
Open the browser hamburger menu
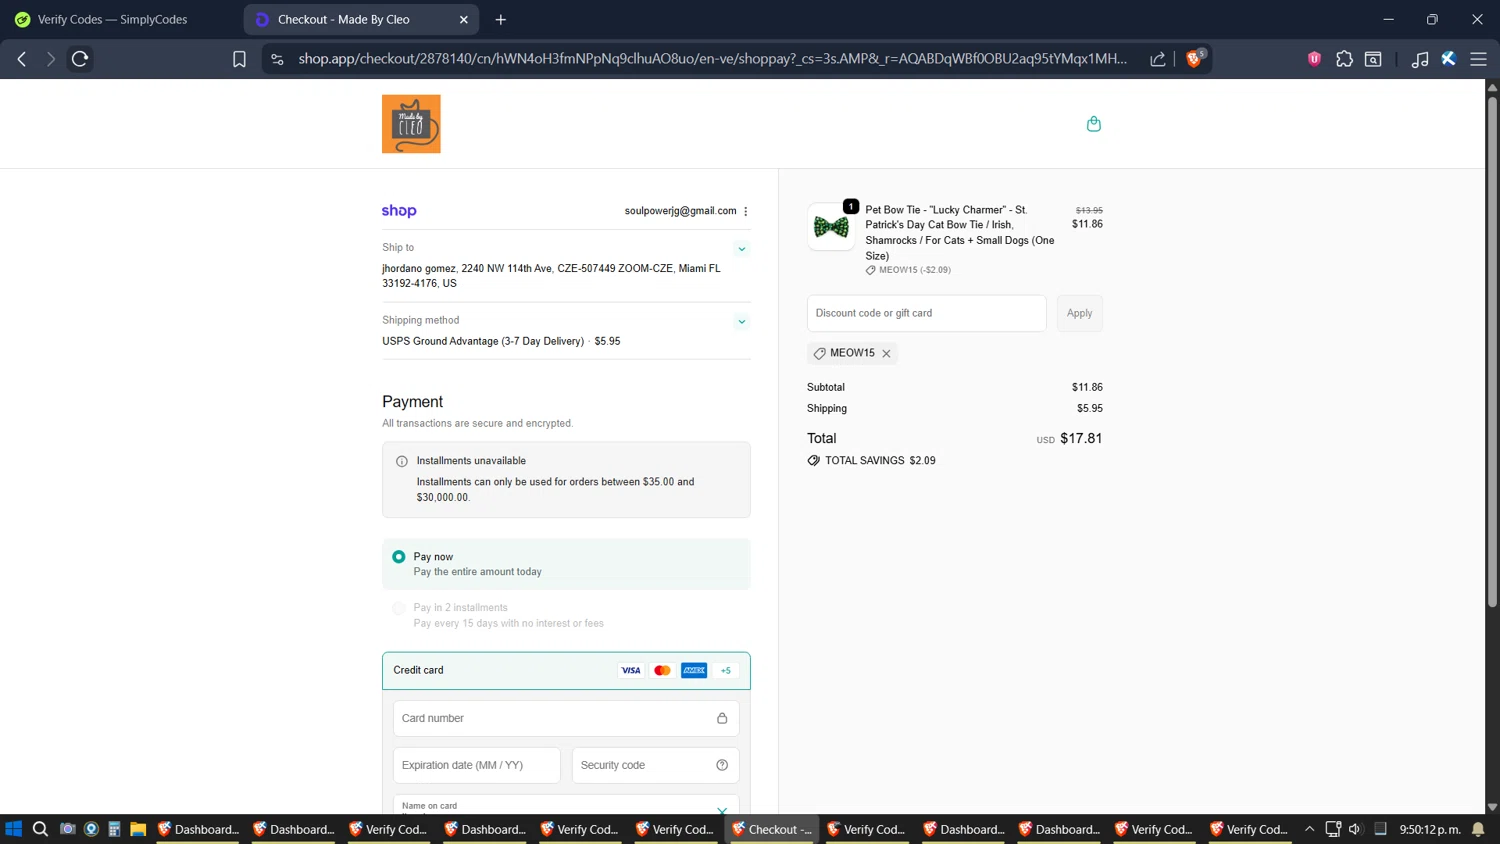1478,59
